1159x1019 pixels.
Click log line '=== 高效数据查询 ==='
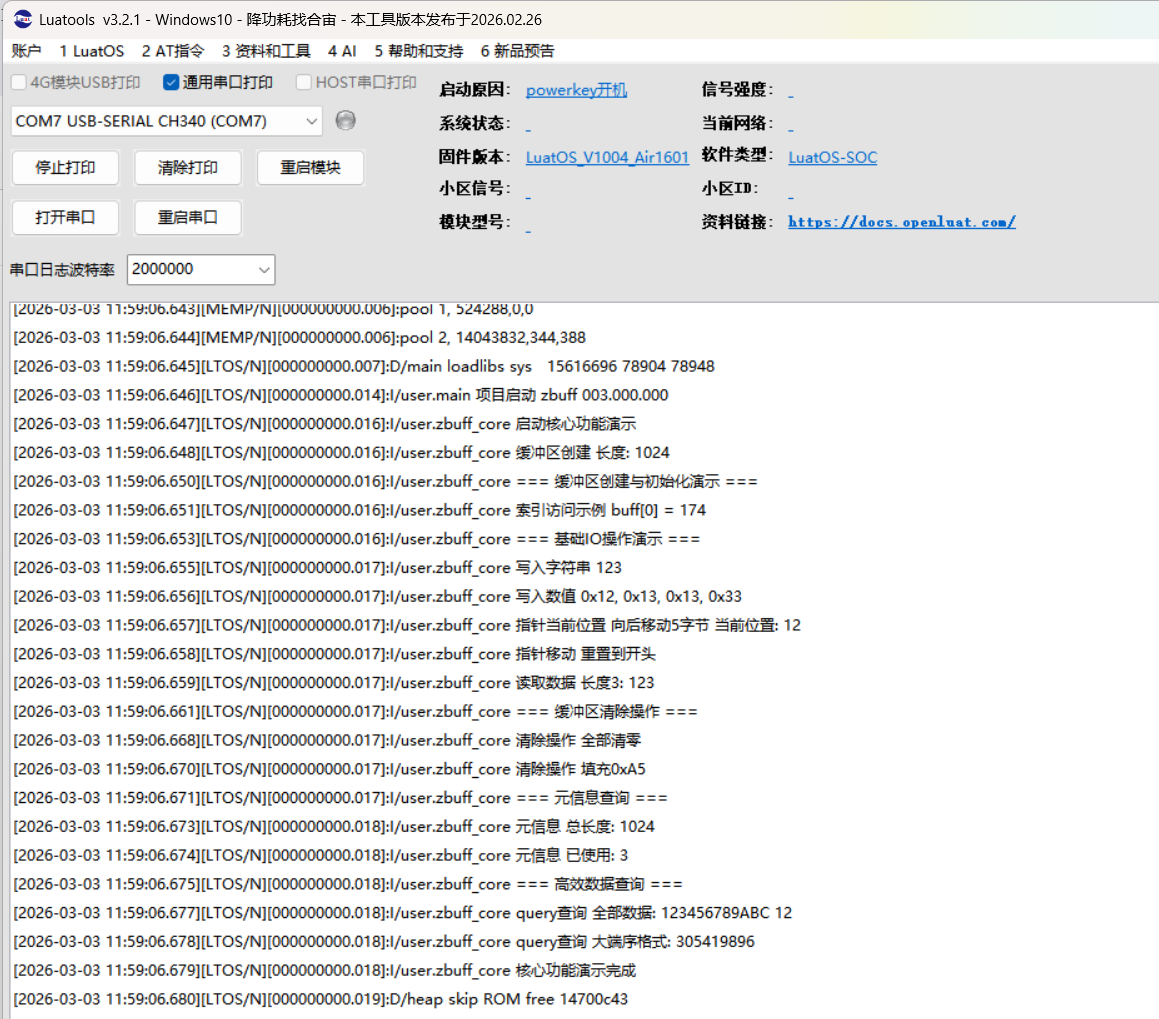348,885
